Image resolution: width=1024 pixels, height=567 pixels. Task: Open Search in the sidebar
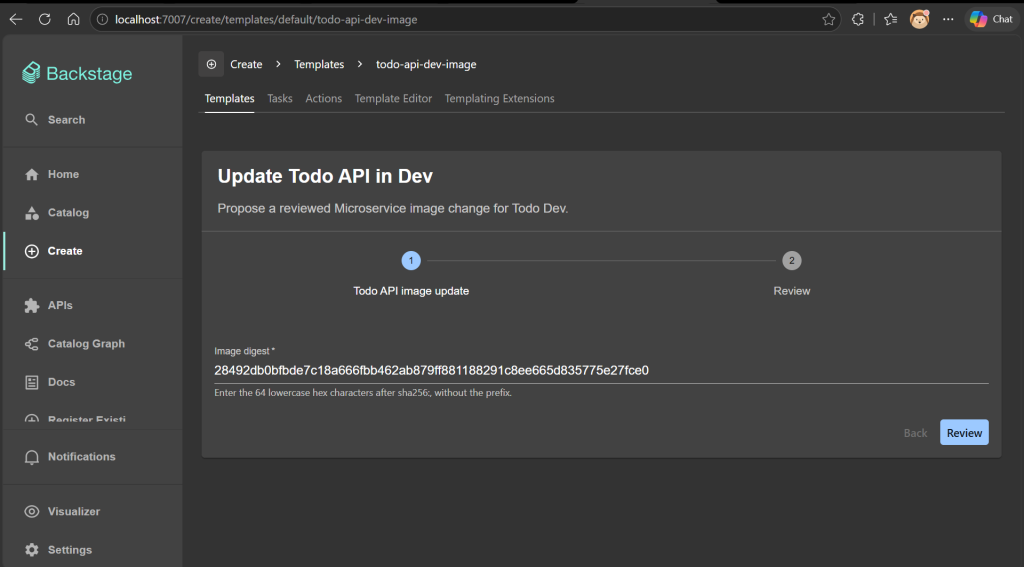92,120
